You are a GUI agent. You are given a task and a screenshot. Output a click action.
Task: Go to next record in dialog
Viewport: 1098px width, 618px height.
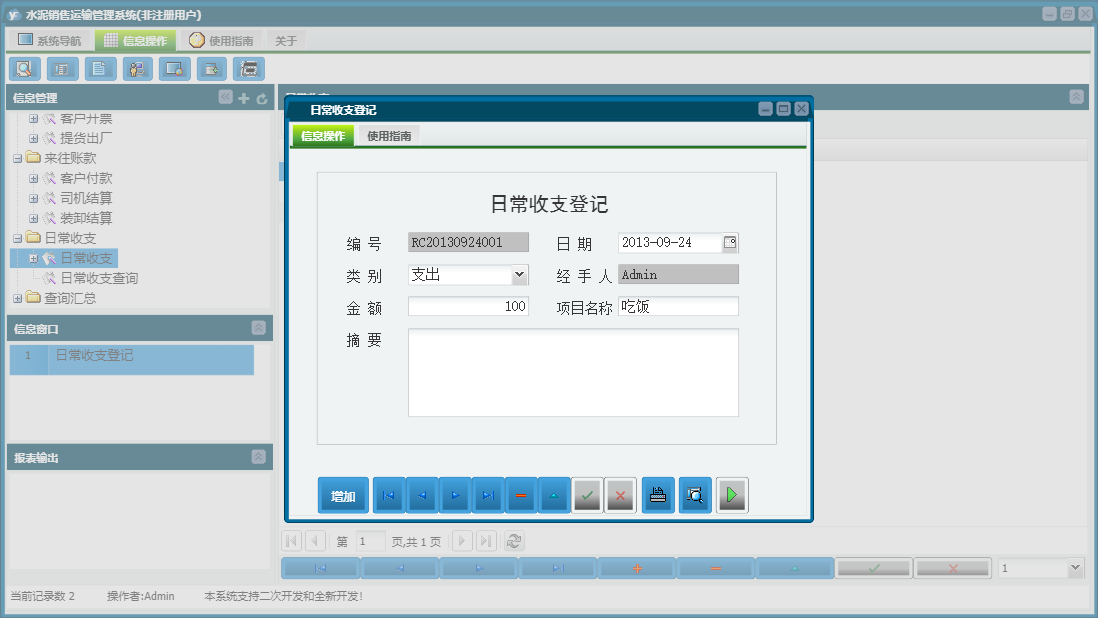pos(455,496)
